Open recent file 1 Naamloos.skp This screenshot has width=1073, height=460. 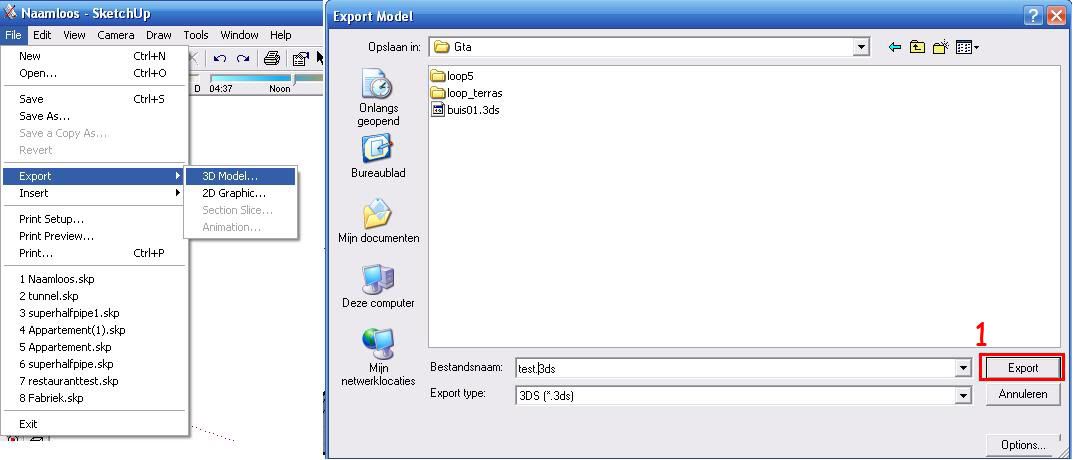click(94, 279)
